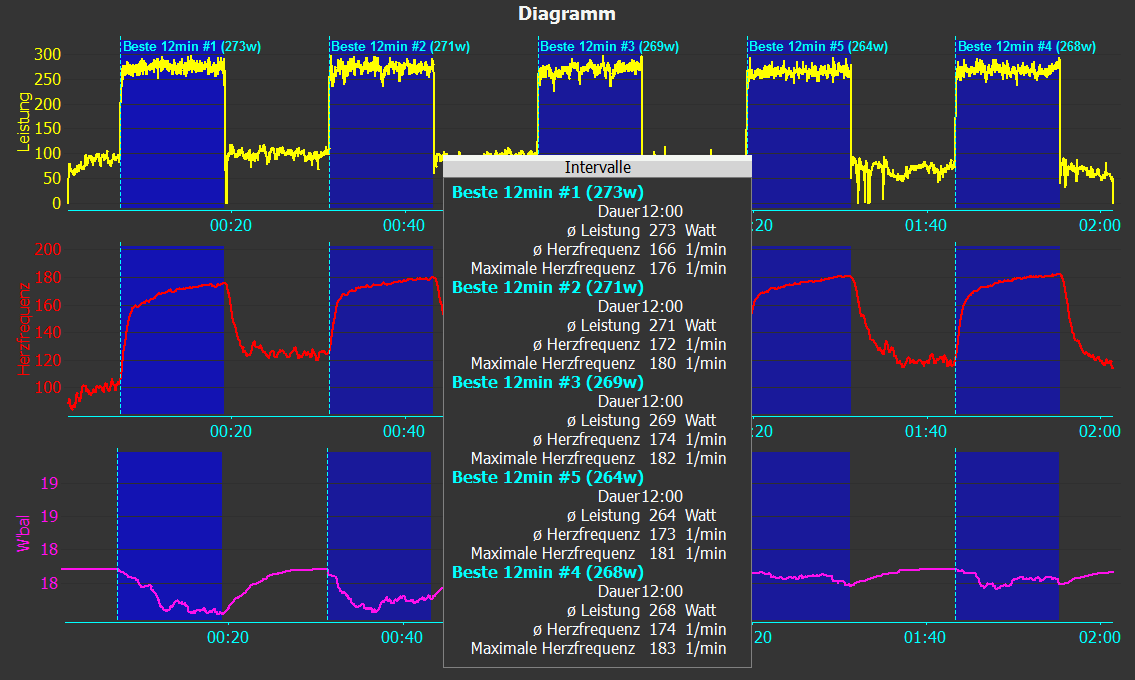Image resolution: width=1135 pixels, height=680 pixels.
Task: Click the Beste 12min #5 label above power chart
Action: click(818, 46)
